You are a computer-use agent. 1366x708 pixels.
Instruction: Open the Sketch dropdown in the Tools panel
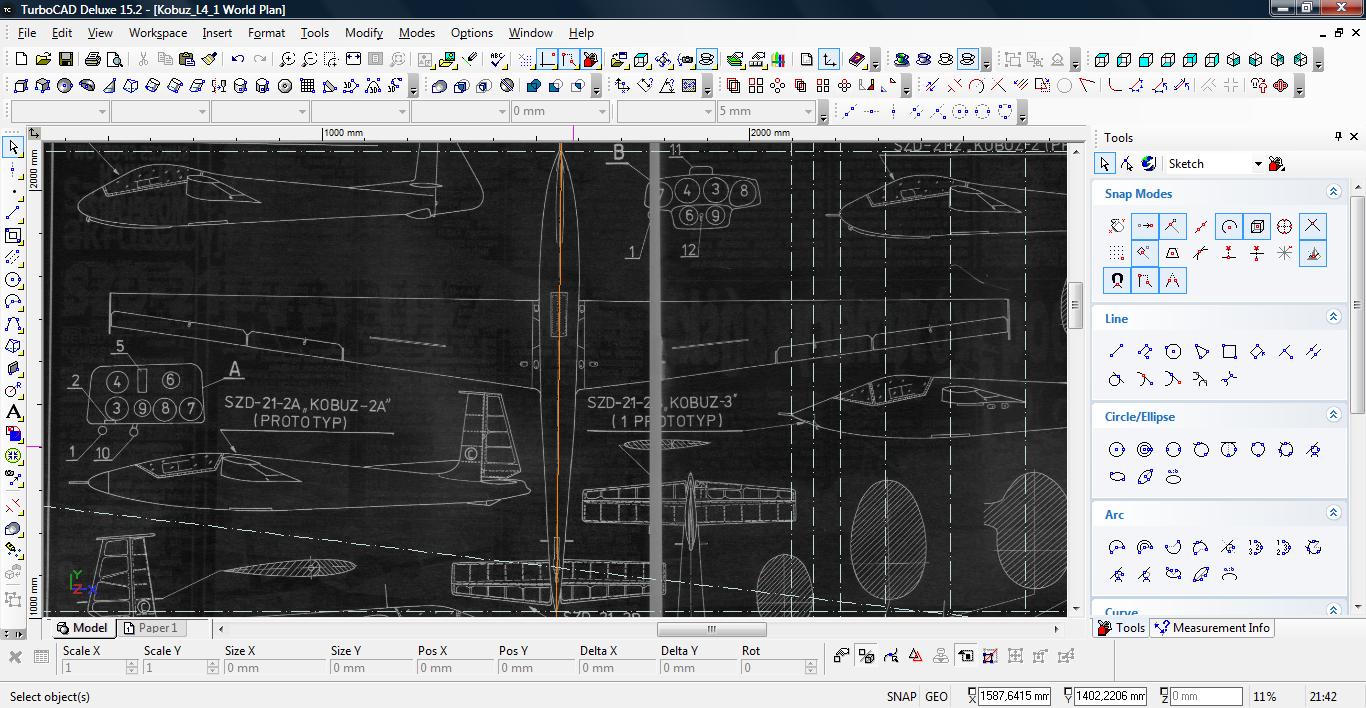click(1258, 164)
